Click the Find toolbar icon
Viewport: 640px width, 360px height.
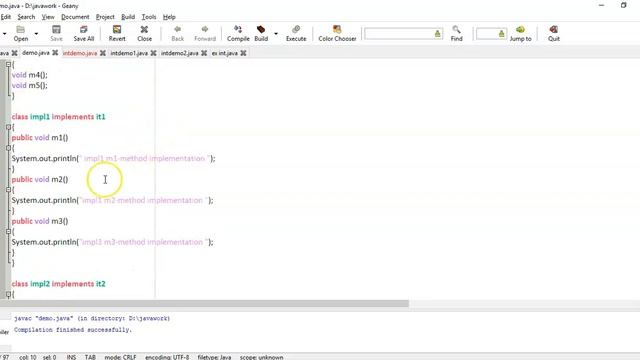pyautogui.click(x=456, y=33)
